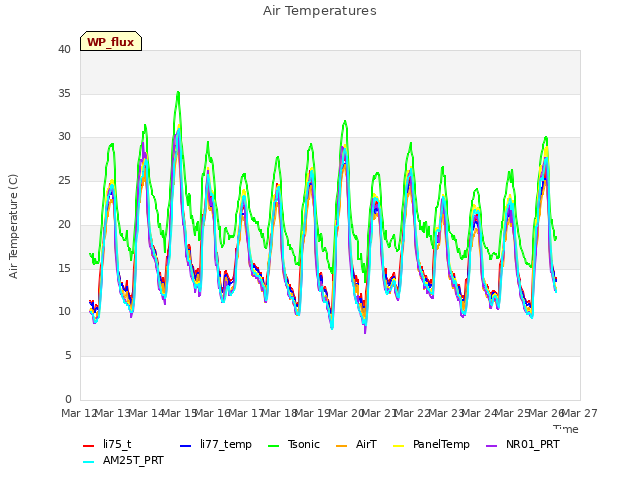Click the Tsonic peak on Mar 15
The image size is (640, 480).
pyautogui.click(x=178, y=93)
